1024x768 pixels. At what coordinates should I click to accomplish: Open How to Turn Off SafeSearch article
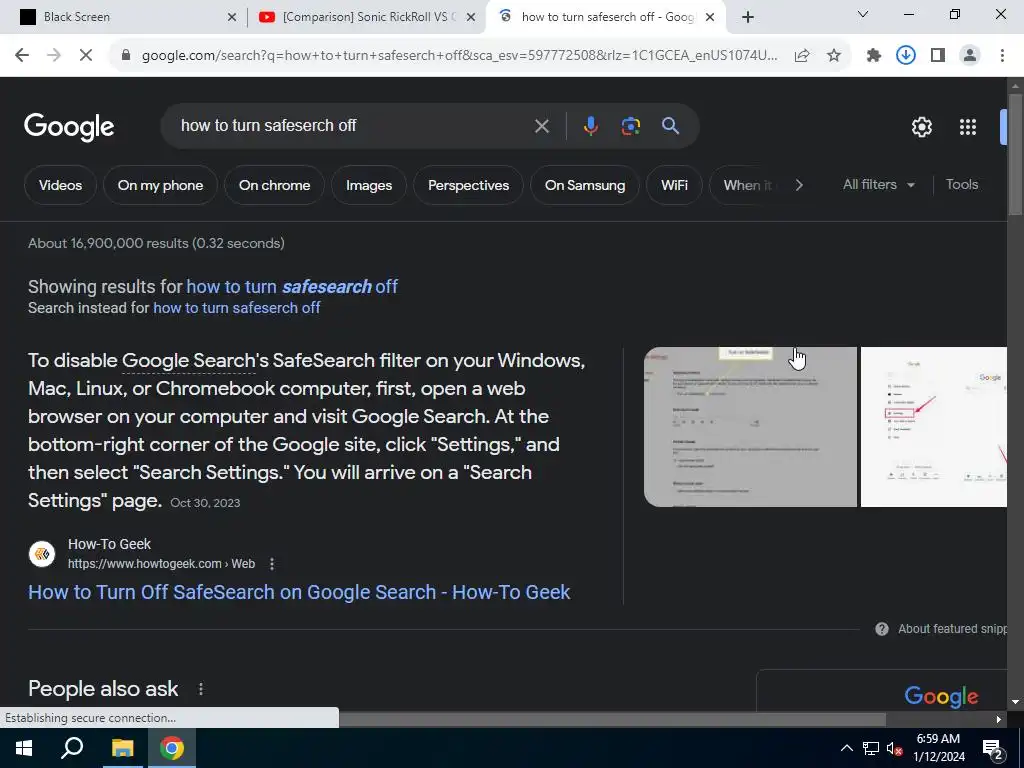[299, 592]
